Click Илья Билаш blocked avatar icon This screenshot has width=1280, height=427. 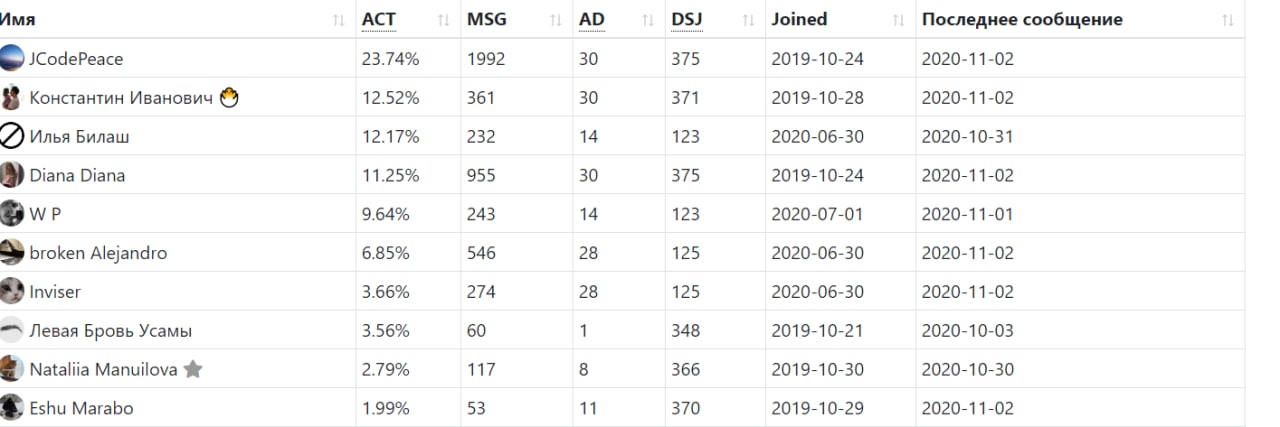pyautogui.click(x=12, y=136)
